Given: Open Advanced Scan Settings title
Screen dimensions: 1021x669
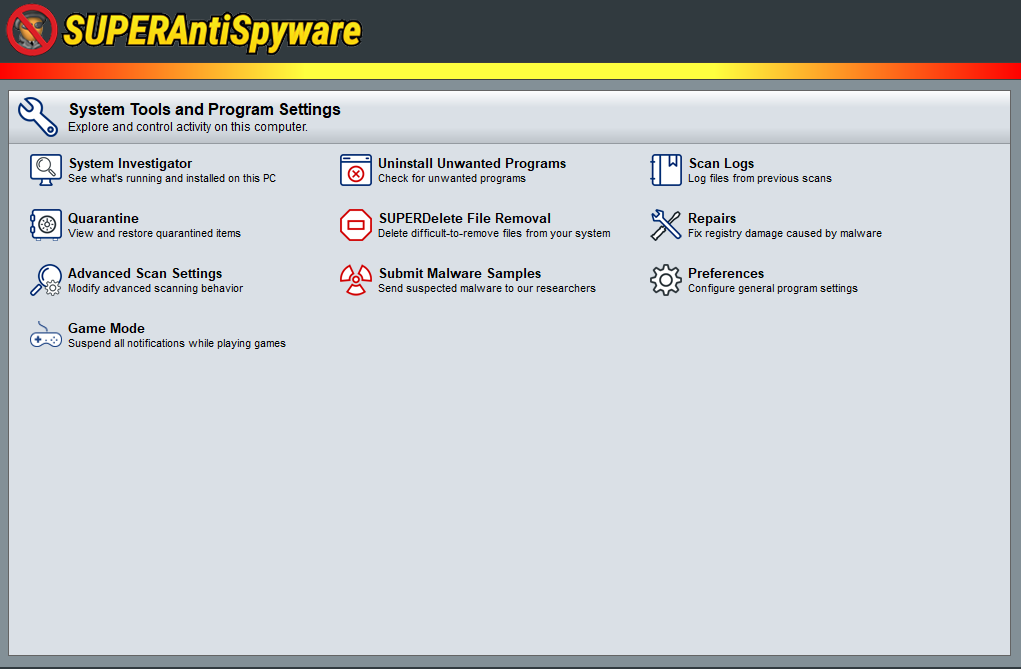Looking at the screenshot, I should [x=145, y=274].
